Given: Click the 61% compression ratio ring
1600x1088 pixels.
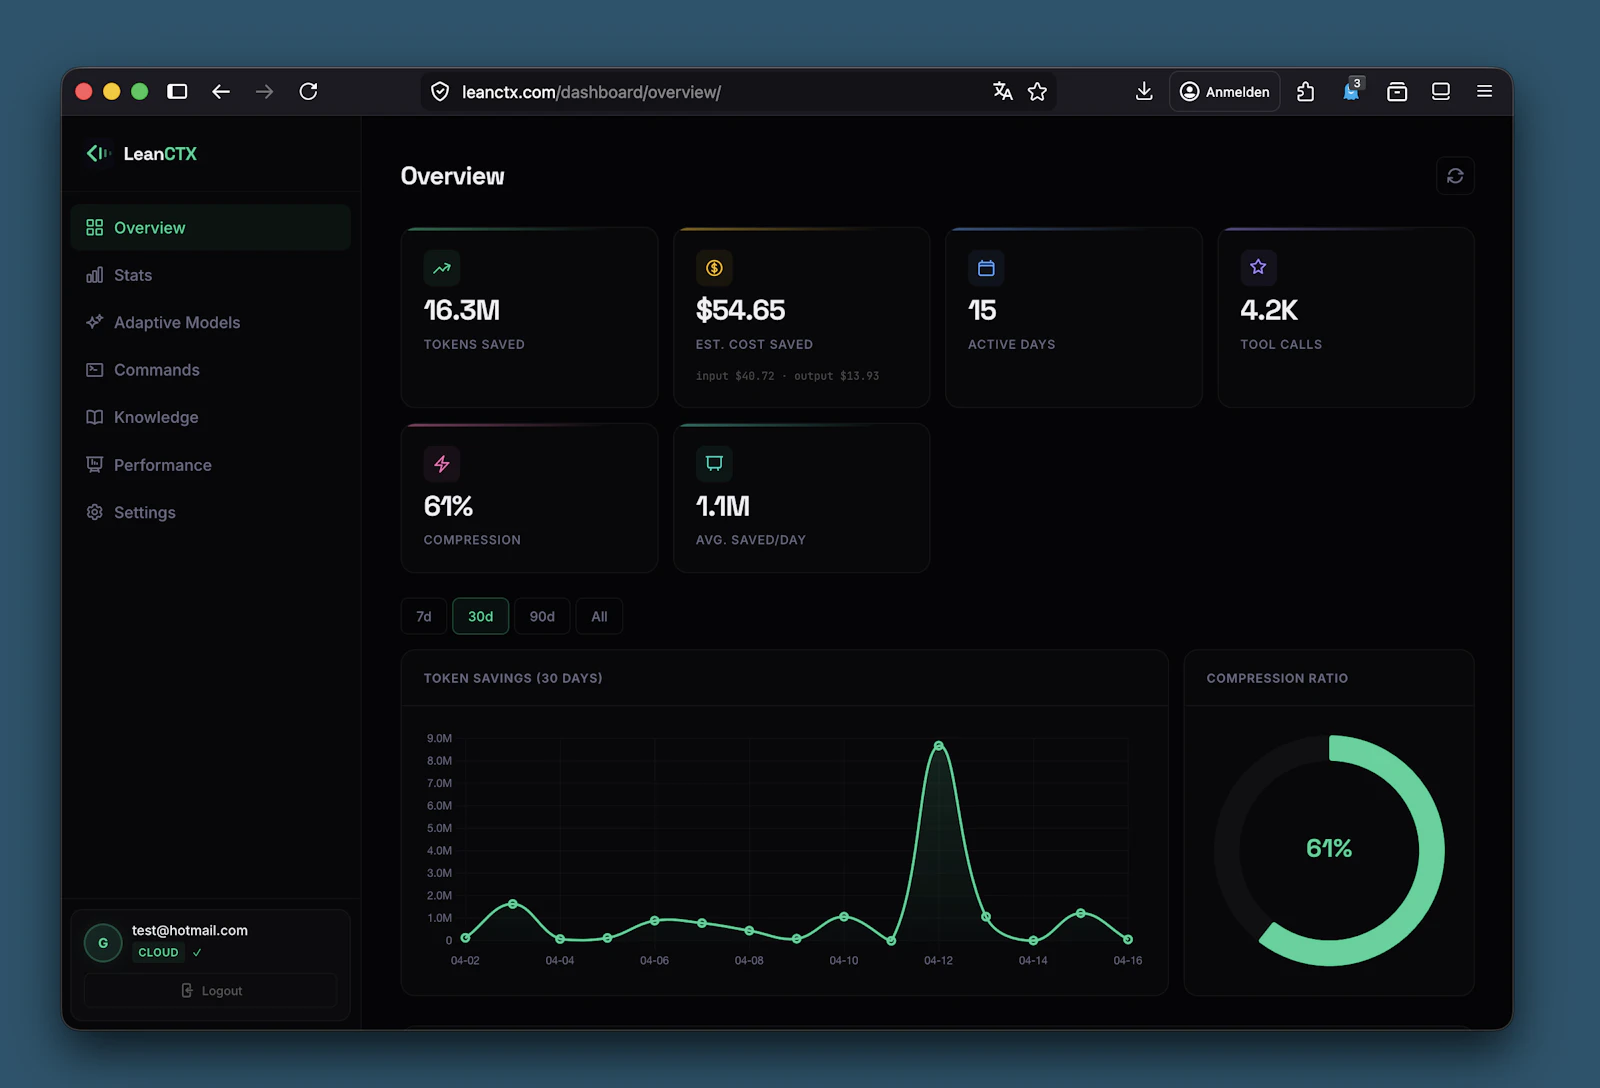Looking at the screenshot, I should (1329, 848).
